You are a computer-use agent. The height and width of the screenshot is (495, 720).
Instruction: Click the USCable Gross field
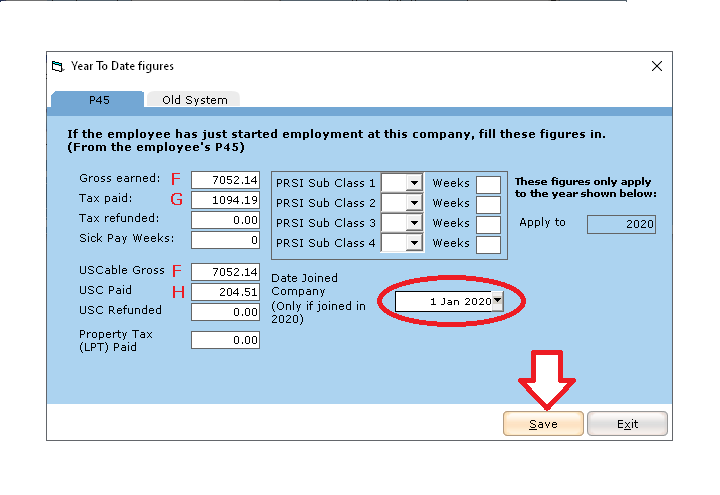point(225,272)
